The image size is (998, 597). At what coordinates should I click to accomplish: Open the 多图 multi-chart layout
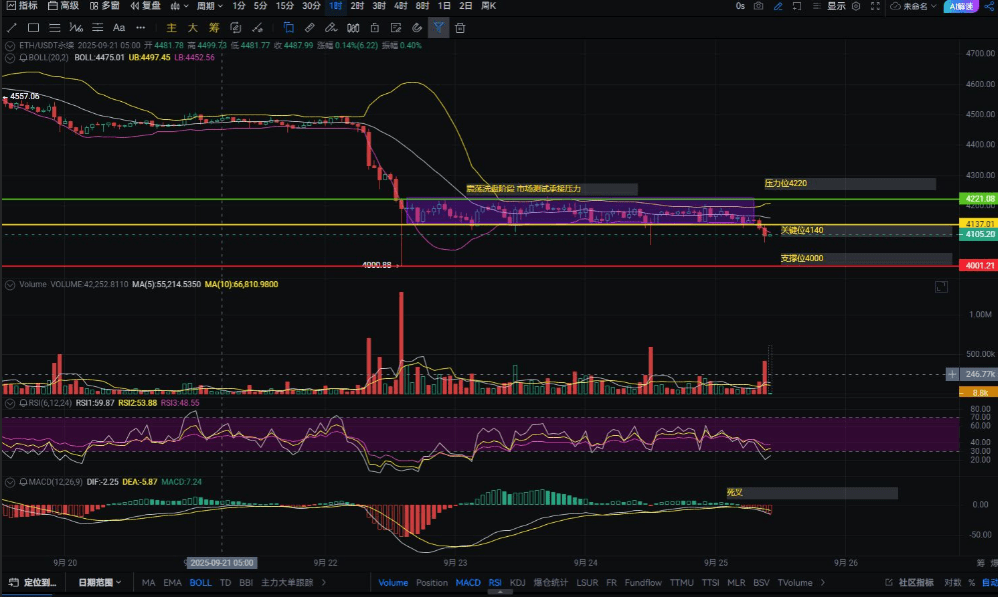104,6
